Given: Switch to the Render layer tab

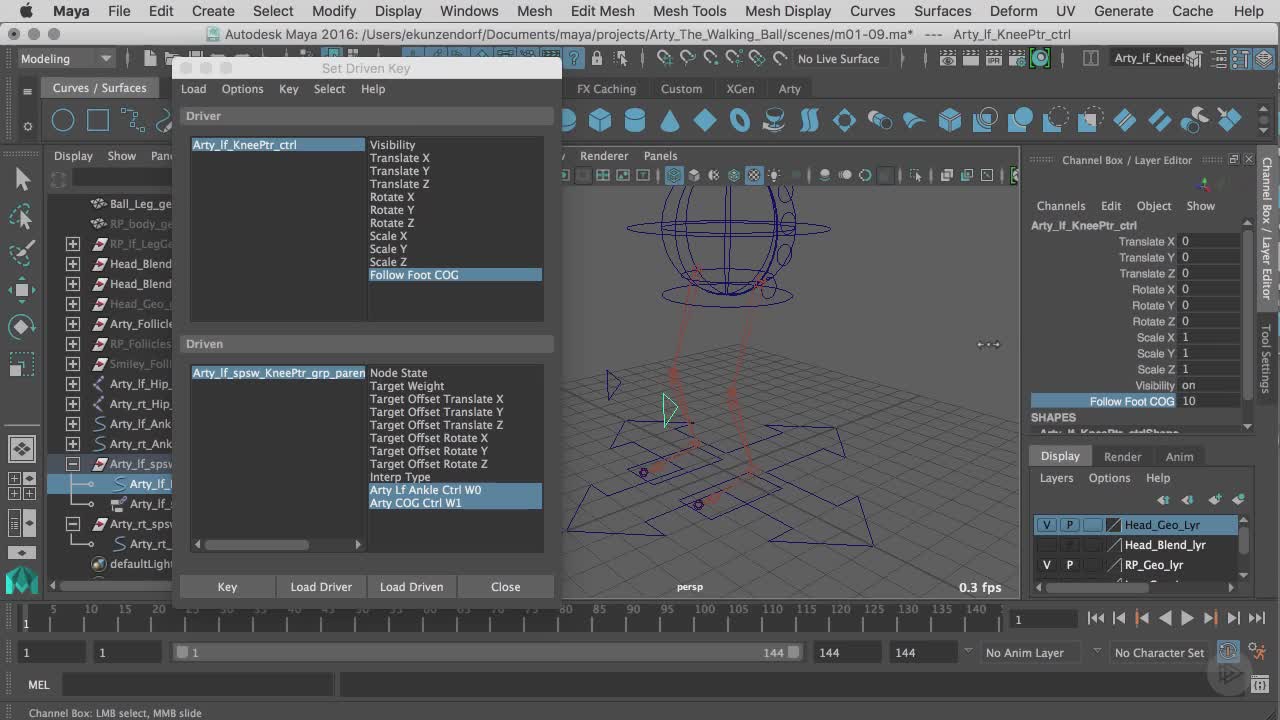Looking at the screenshot, I should coord(1122,456).
